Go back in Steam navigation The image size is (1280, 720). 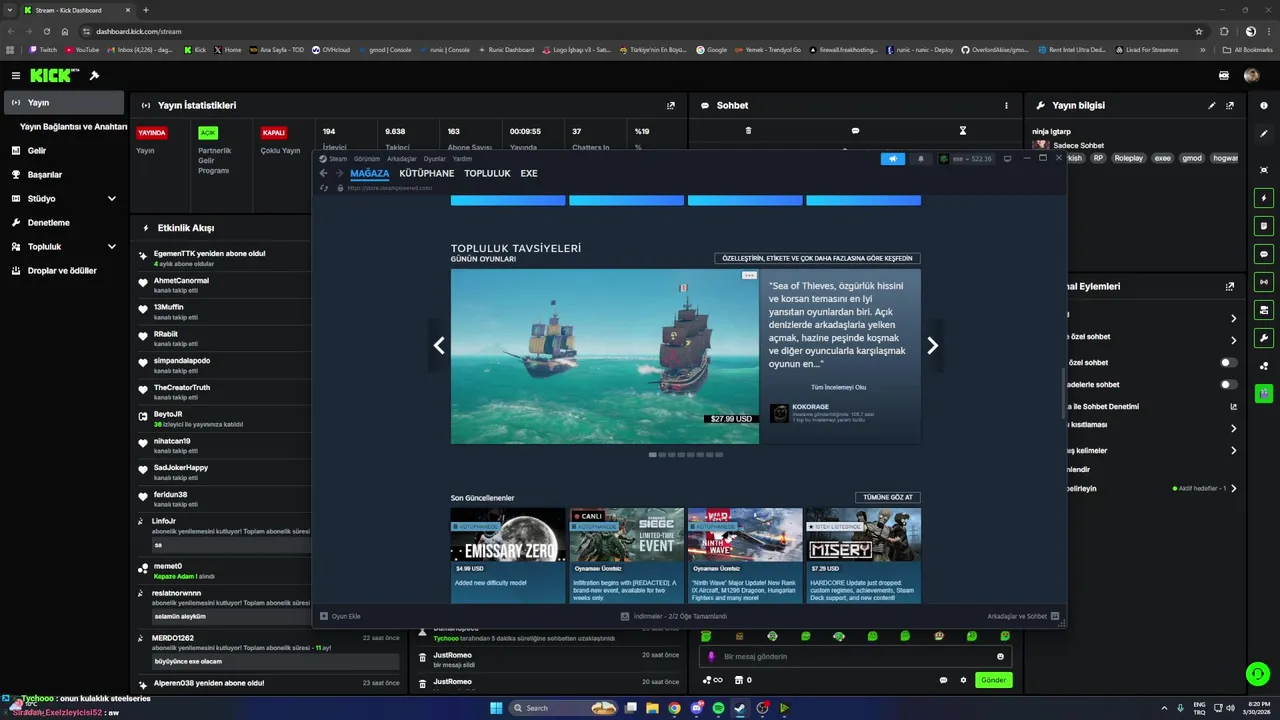(x=323, y=173)
